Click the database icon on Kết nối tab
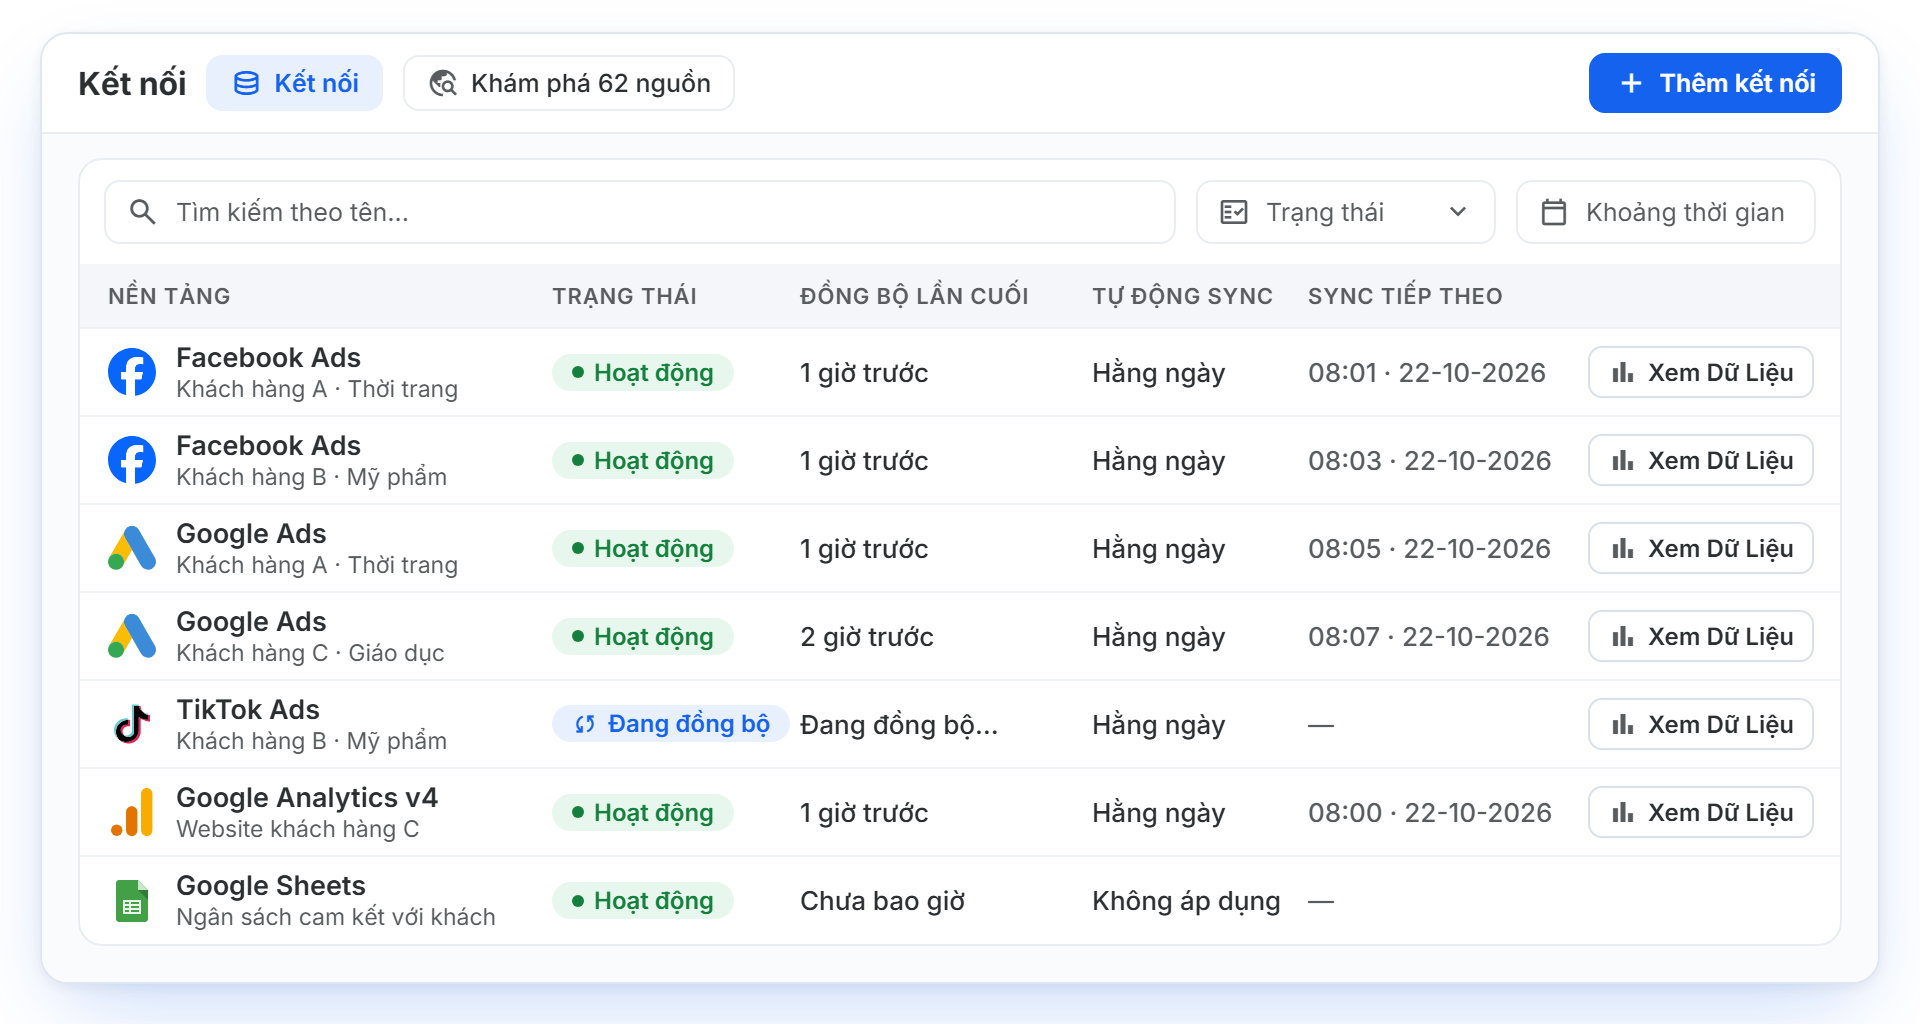 click(246, 83)
